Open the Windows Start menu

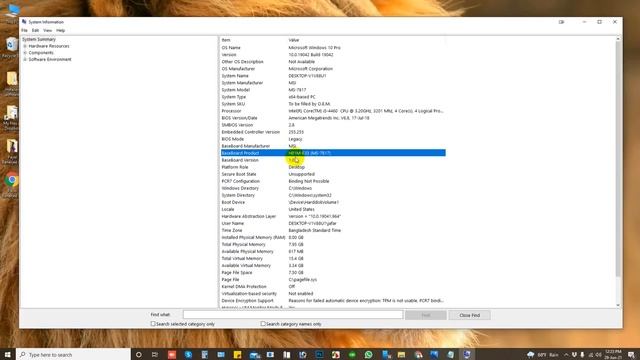coord(7,355)
